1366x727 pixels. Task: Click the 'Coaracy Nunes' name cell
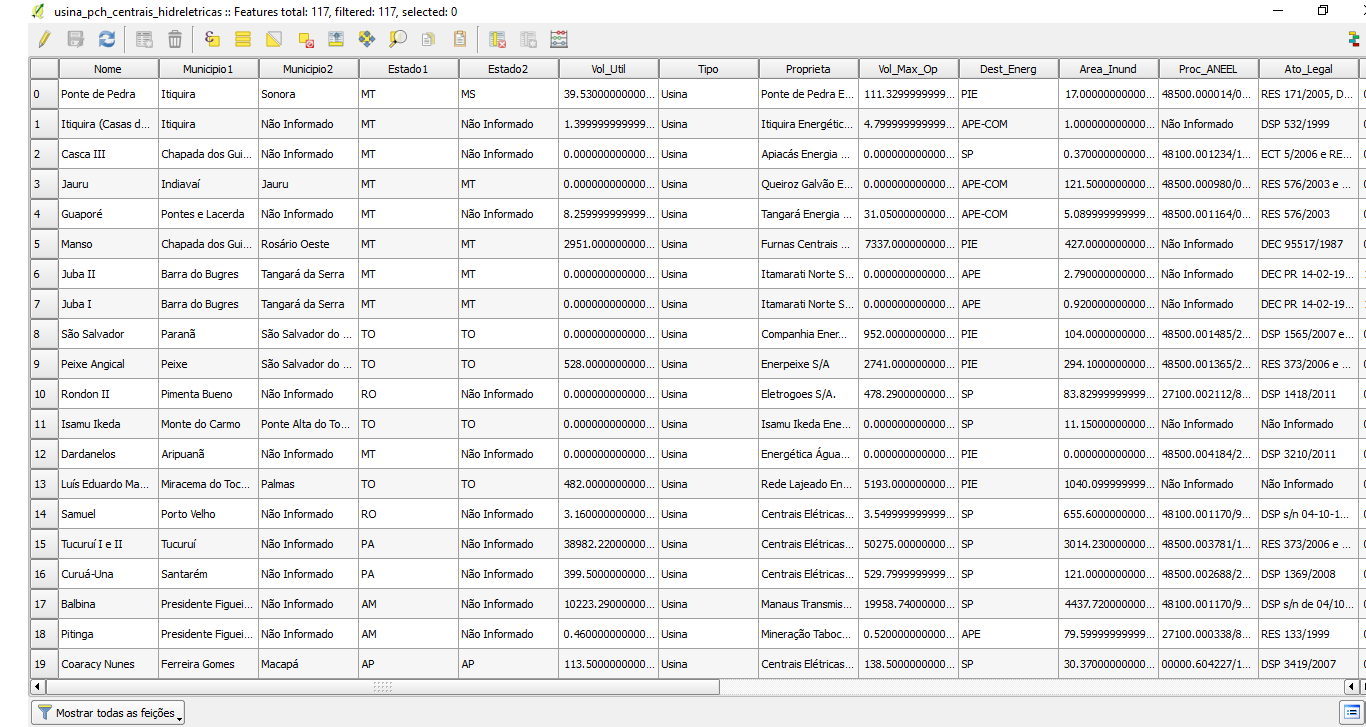(x=108, y=664)
